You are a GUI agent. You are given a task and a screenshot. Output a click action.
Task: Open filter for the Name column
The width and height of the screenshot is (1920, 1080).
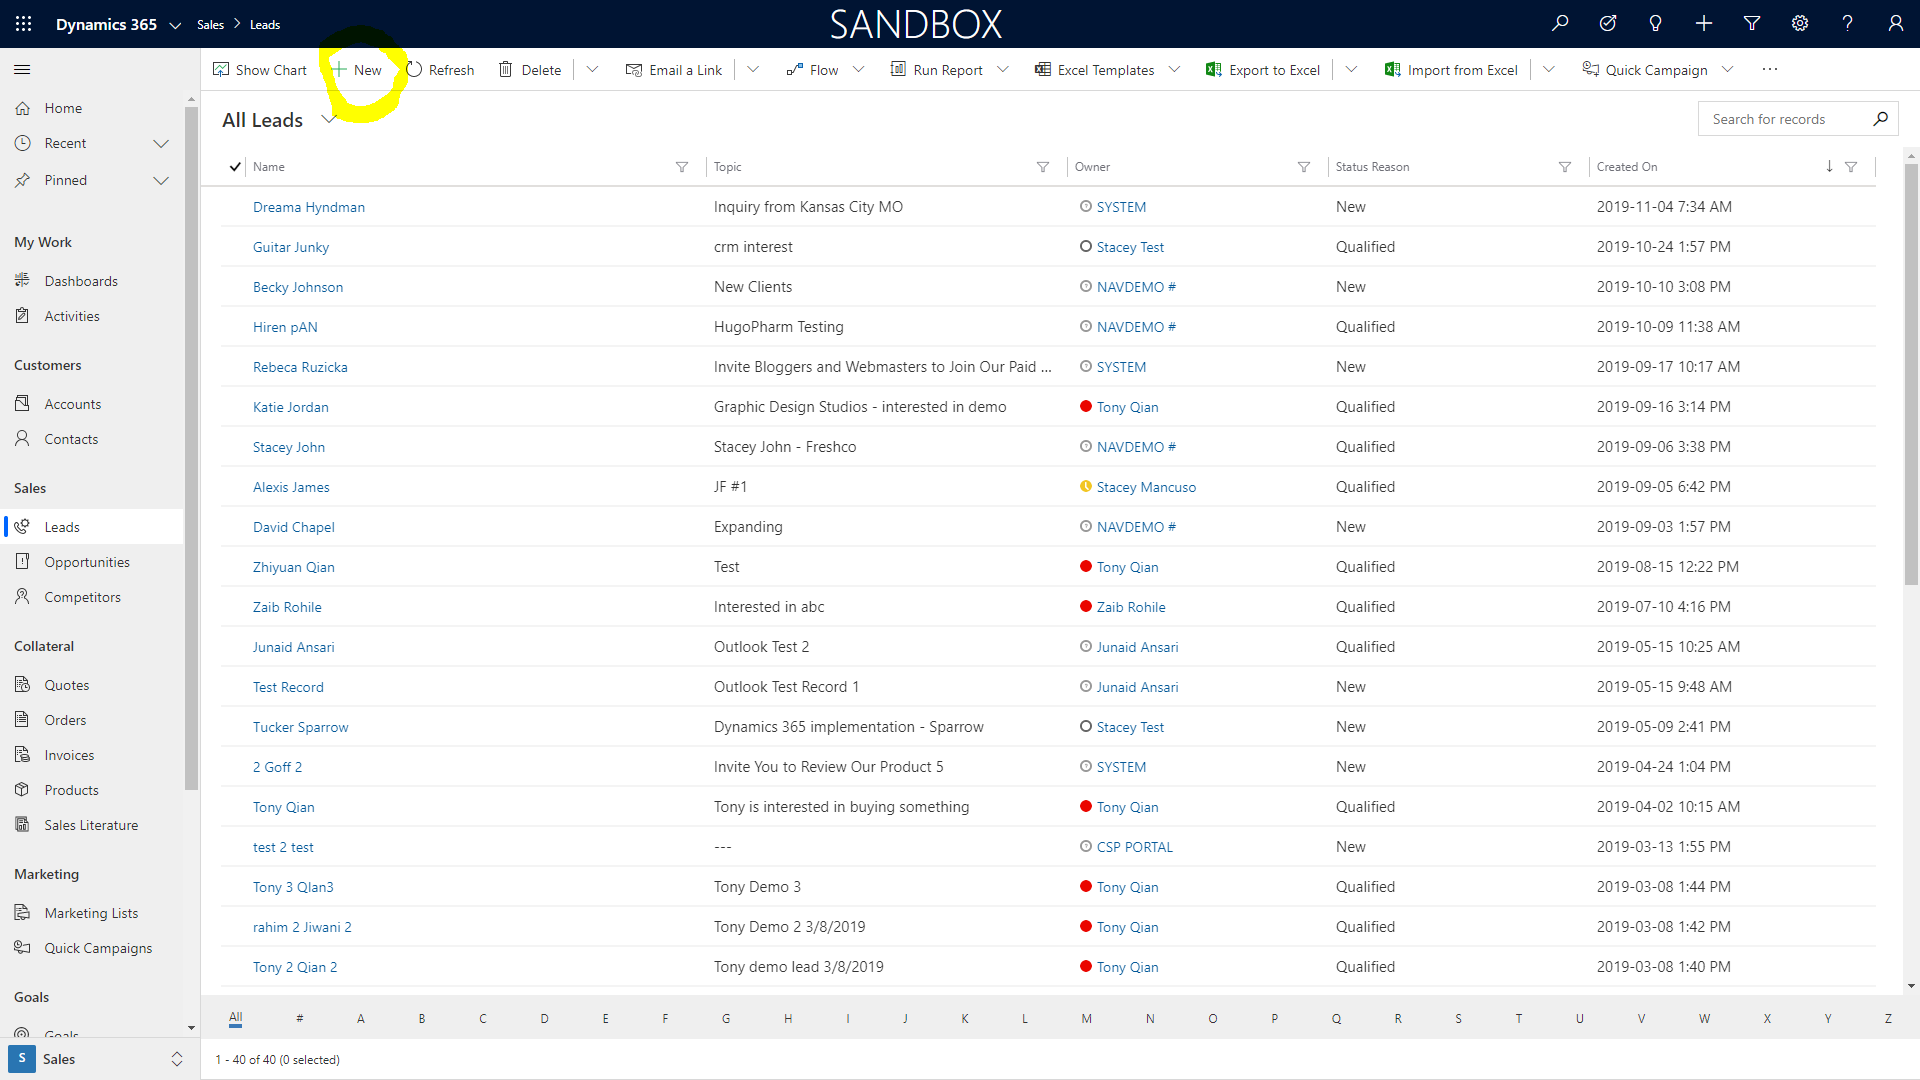click(x=682, y=167)
